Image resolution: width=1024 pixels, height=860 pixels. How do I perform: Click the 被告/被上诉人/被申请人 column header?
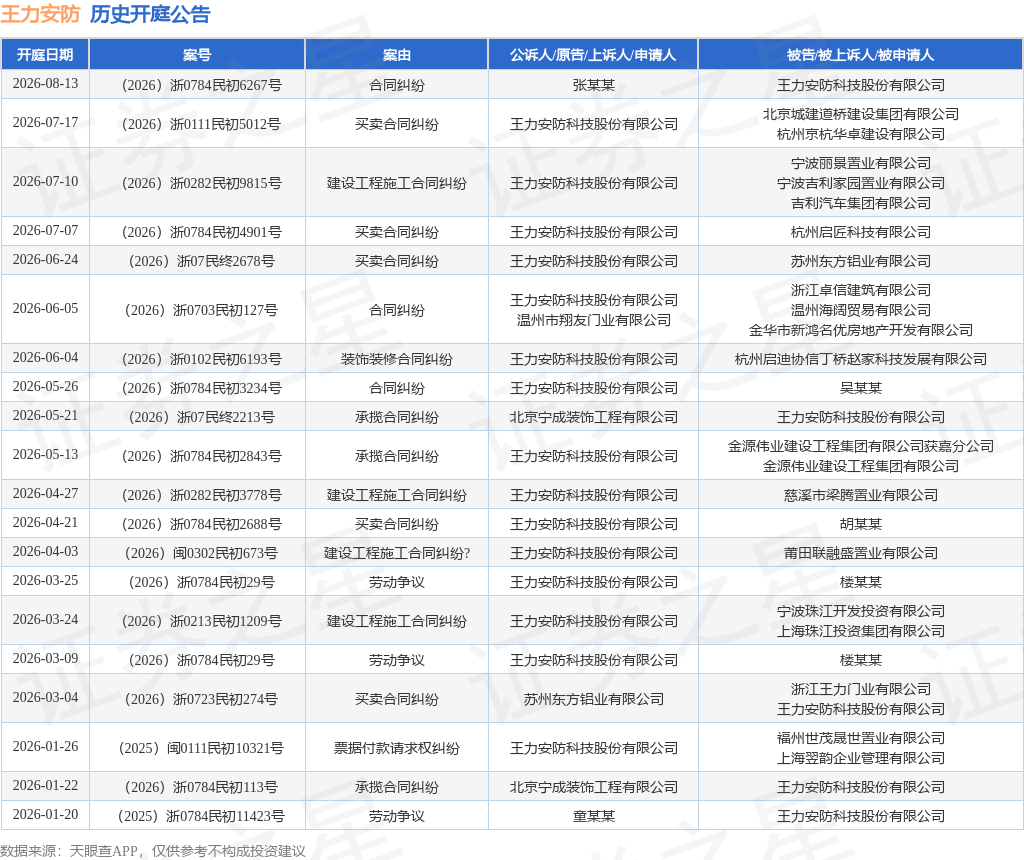tap(861, 55)
